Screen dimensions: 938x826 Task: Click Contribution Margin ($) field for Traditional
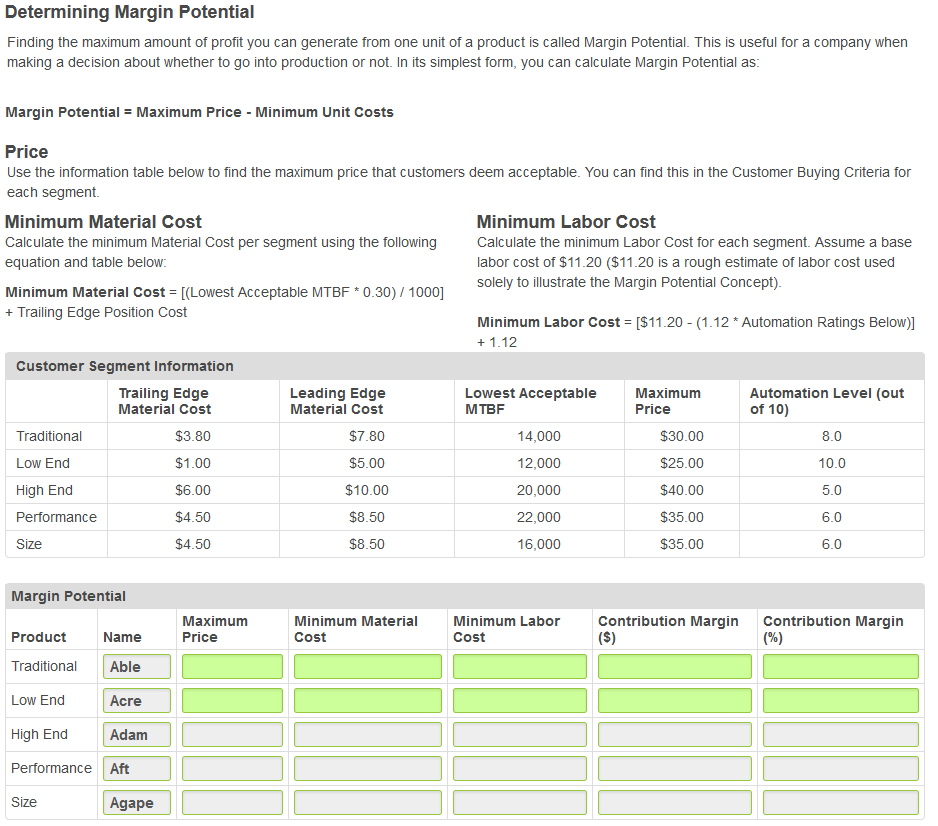tap(674, 666)
